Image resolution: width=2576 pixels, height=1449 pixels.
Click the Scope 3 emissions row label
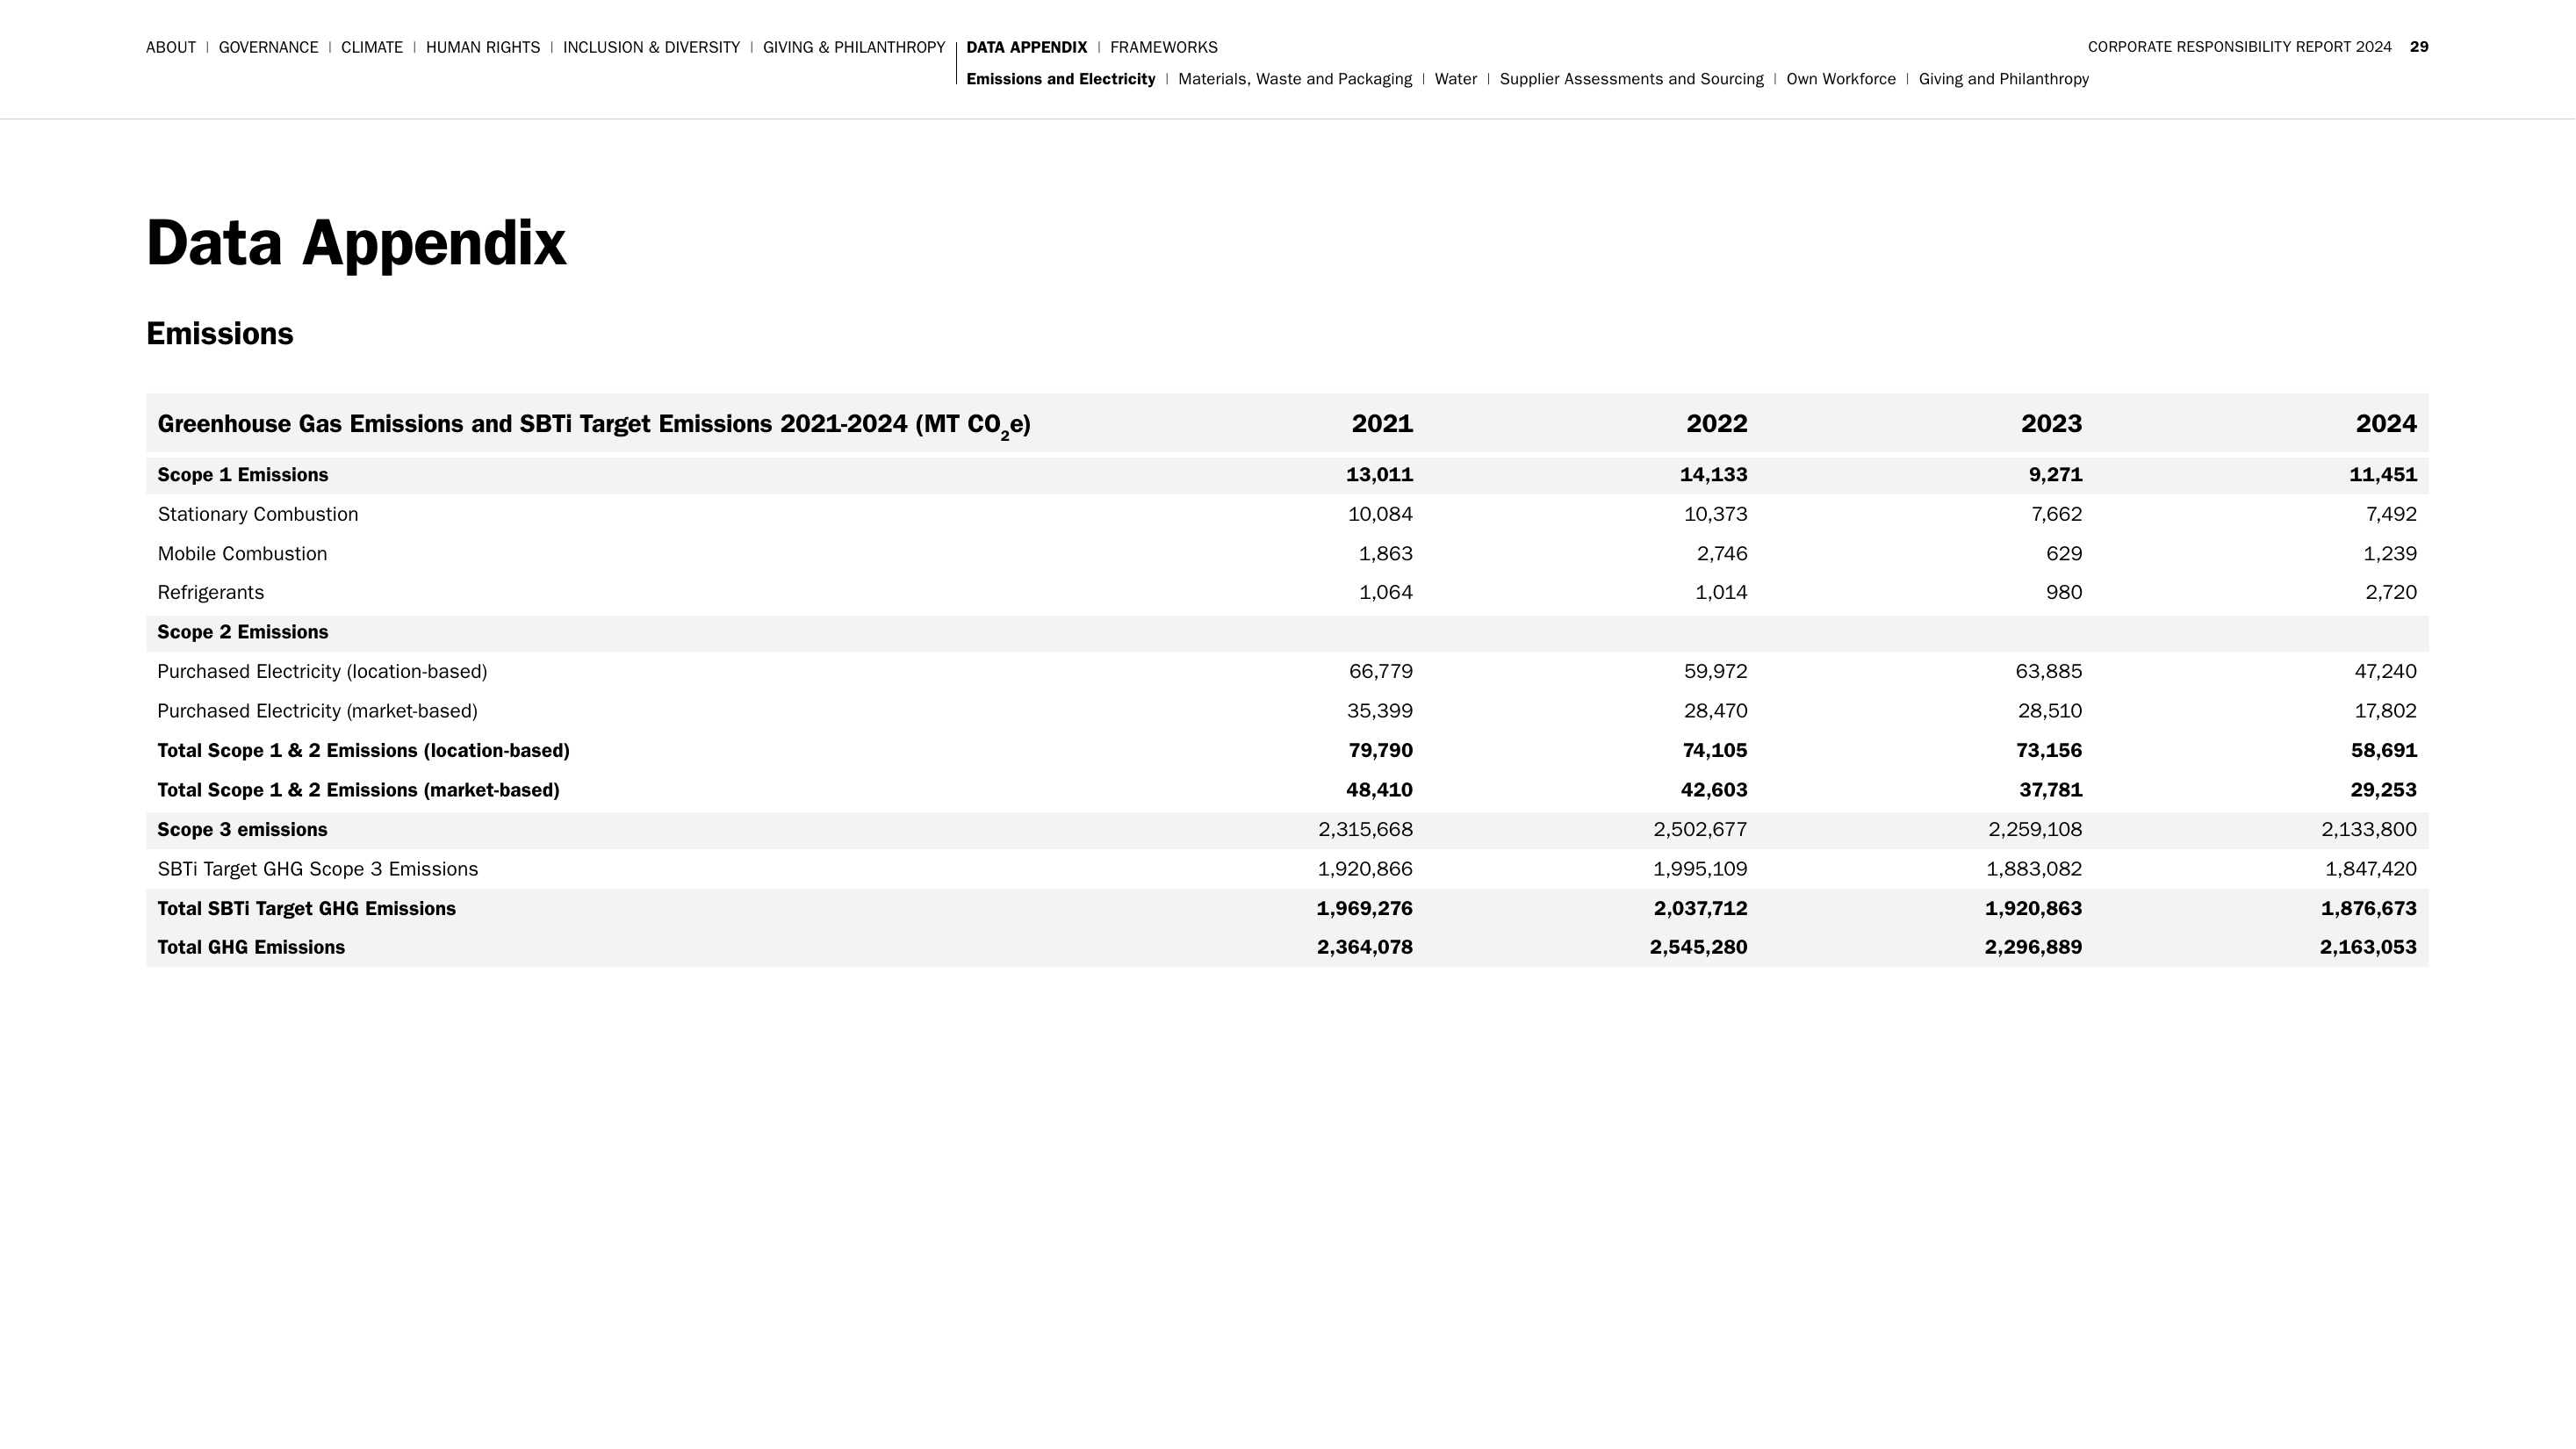pyautogui.click(x=242, y=830)
